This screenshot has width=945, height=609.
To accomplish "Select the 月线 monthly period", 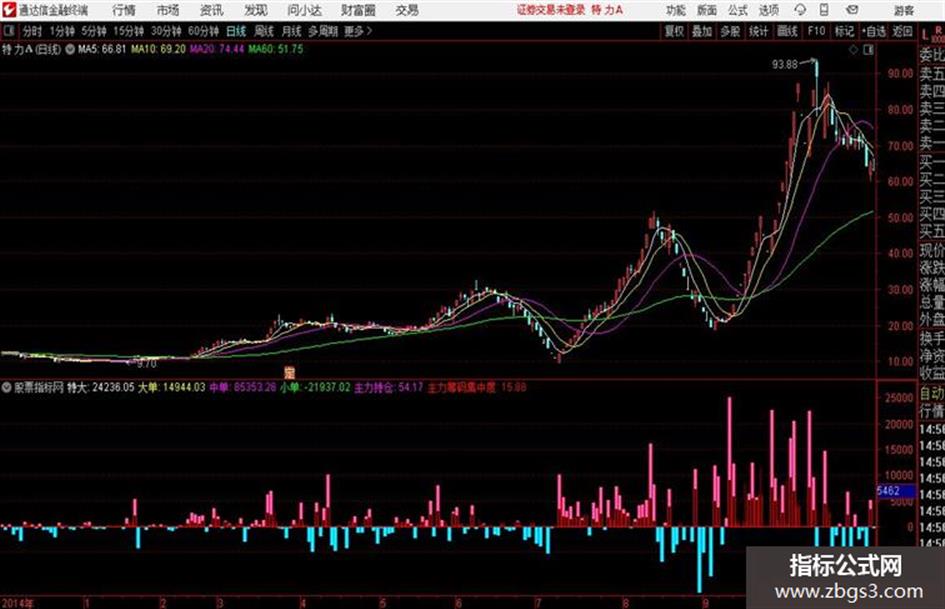I will (x=292, y=31).
